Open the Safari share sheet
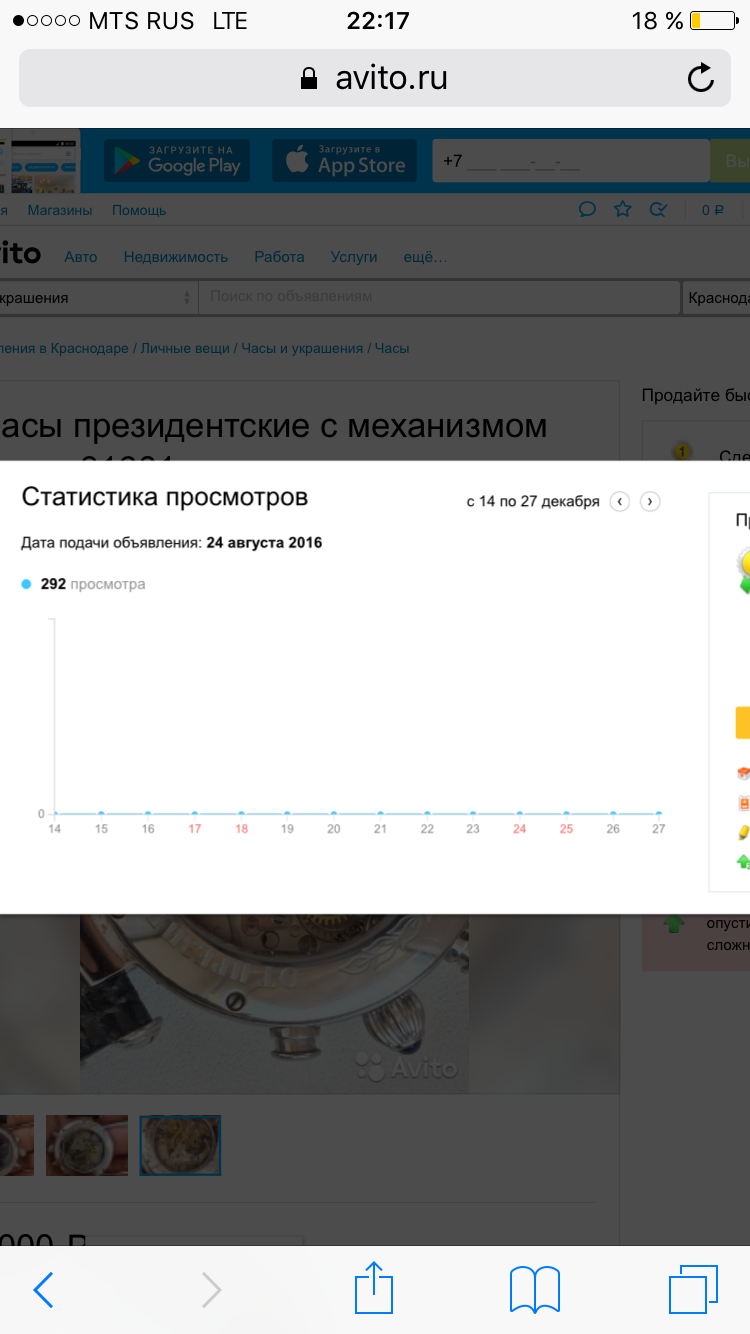Image resolution: width=750 pixels, height=1334 pixels. pos(374,1288)
